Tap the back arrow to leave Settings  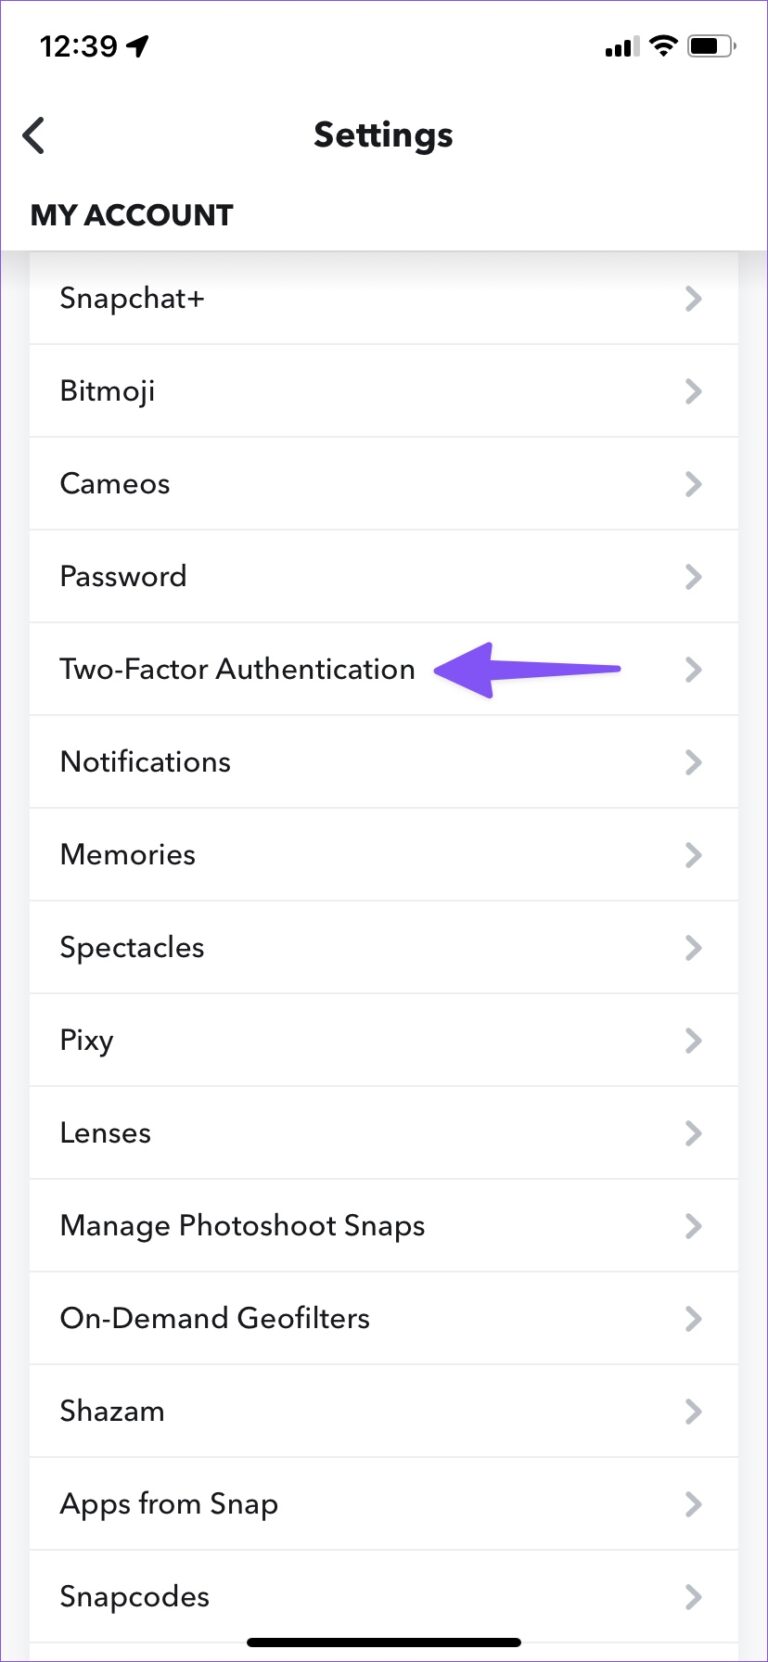tap(33, 135)
